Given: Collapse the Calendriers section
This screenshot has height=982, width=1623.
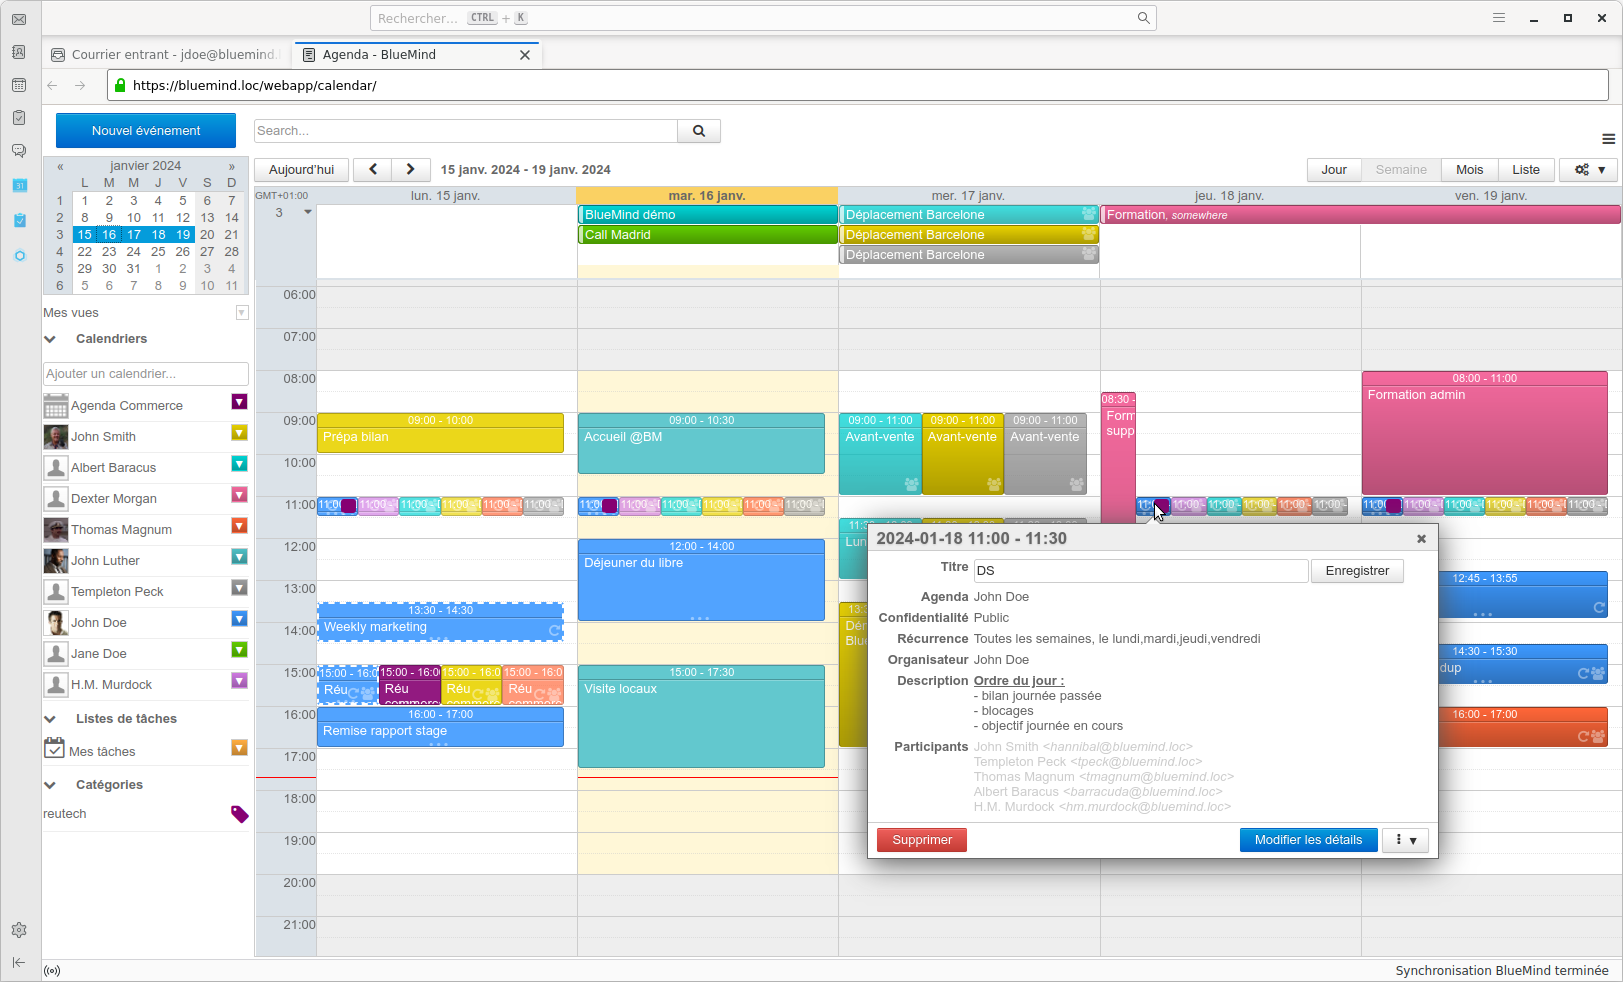Looking at the screenshot, I should coord(50,339).
